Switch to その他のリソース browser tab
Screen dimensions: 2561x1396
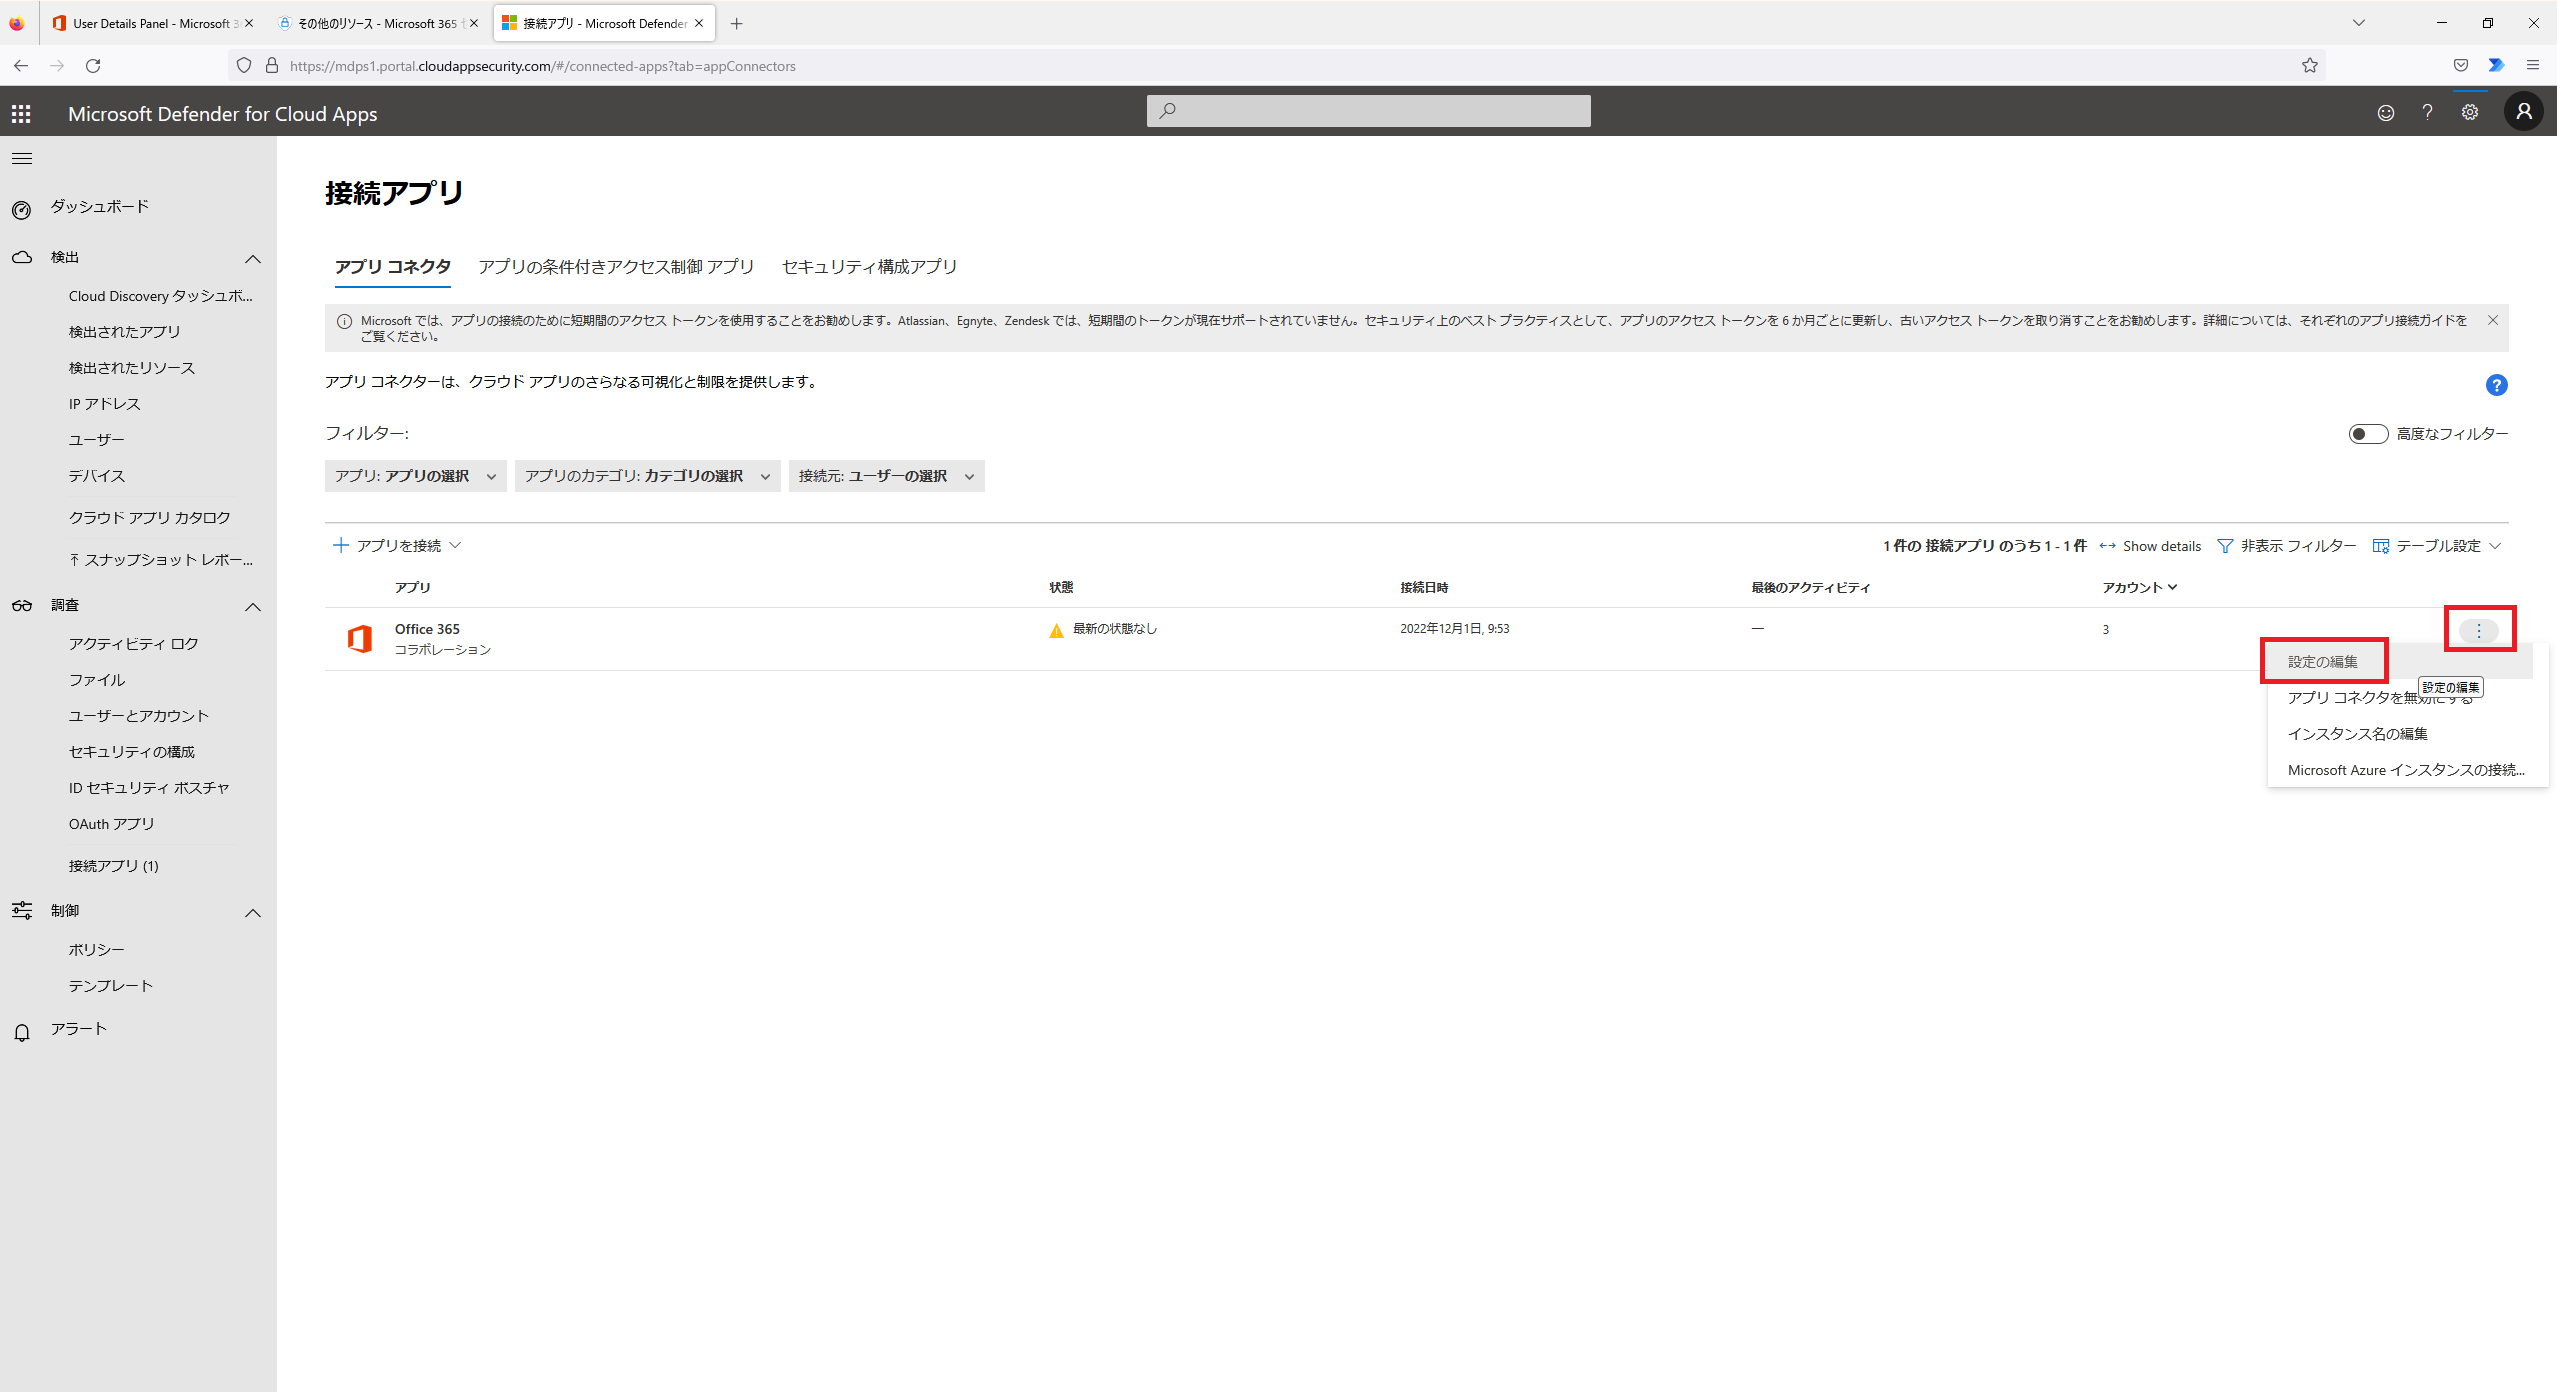pyautogui.click(x=377, y=24)
